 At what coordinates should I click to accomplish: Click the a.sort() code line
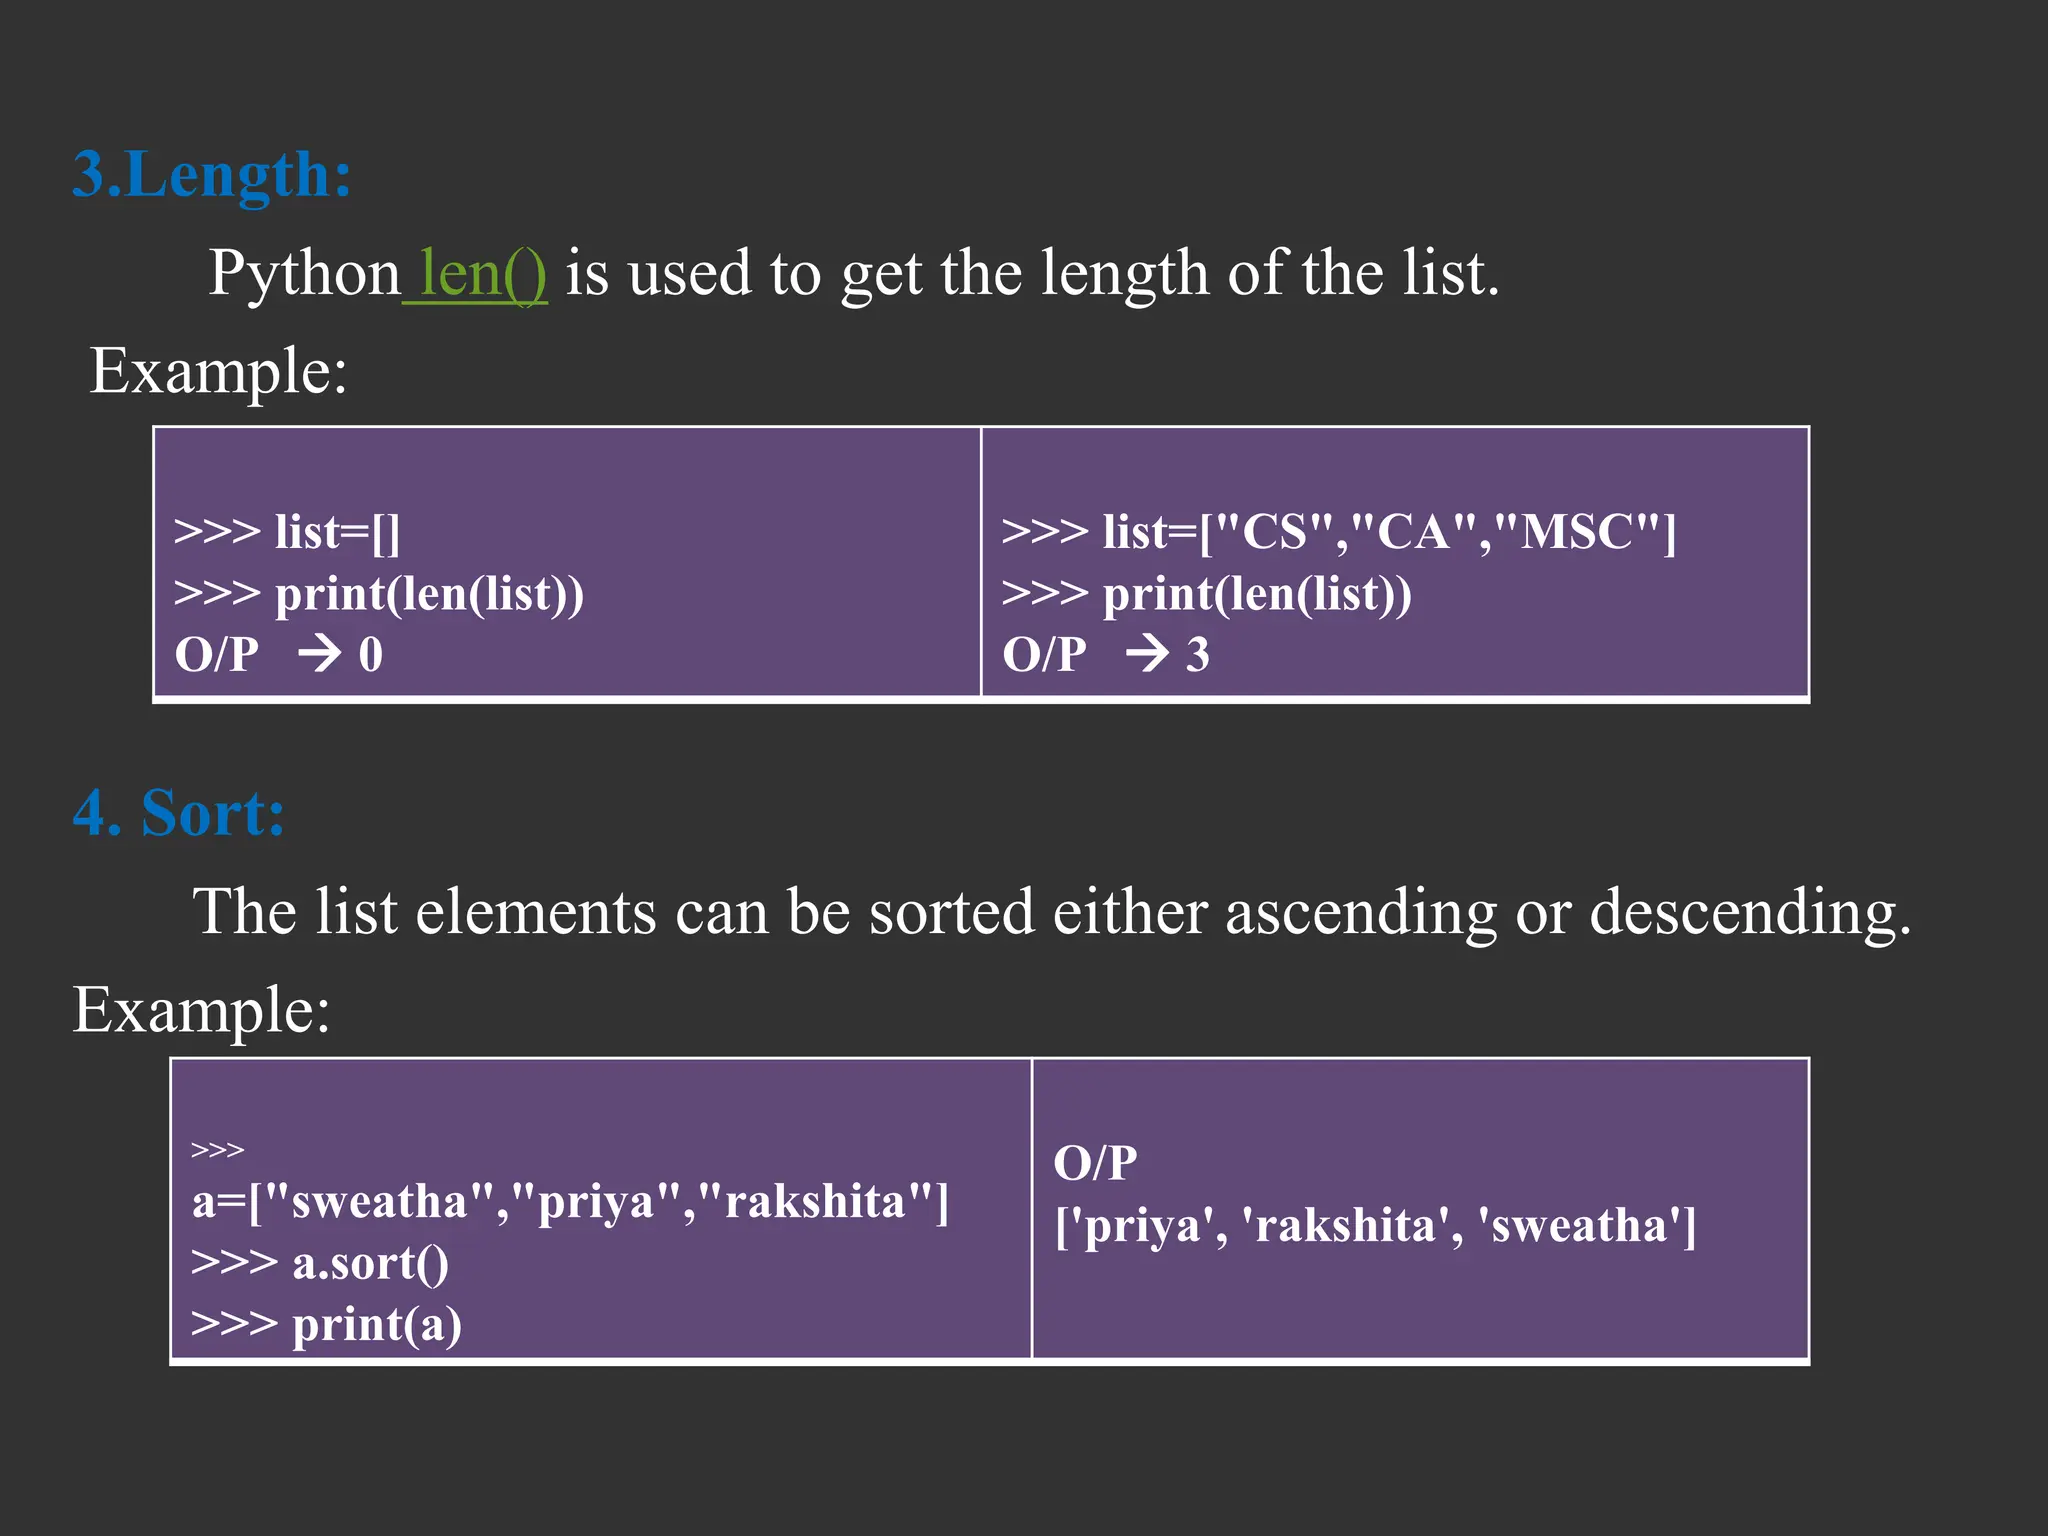tap(320, 1263)
